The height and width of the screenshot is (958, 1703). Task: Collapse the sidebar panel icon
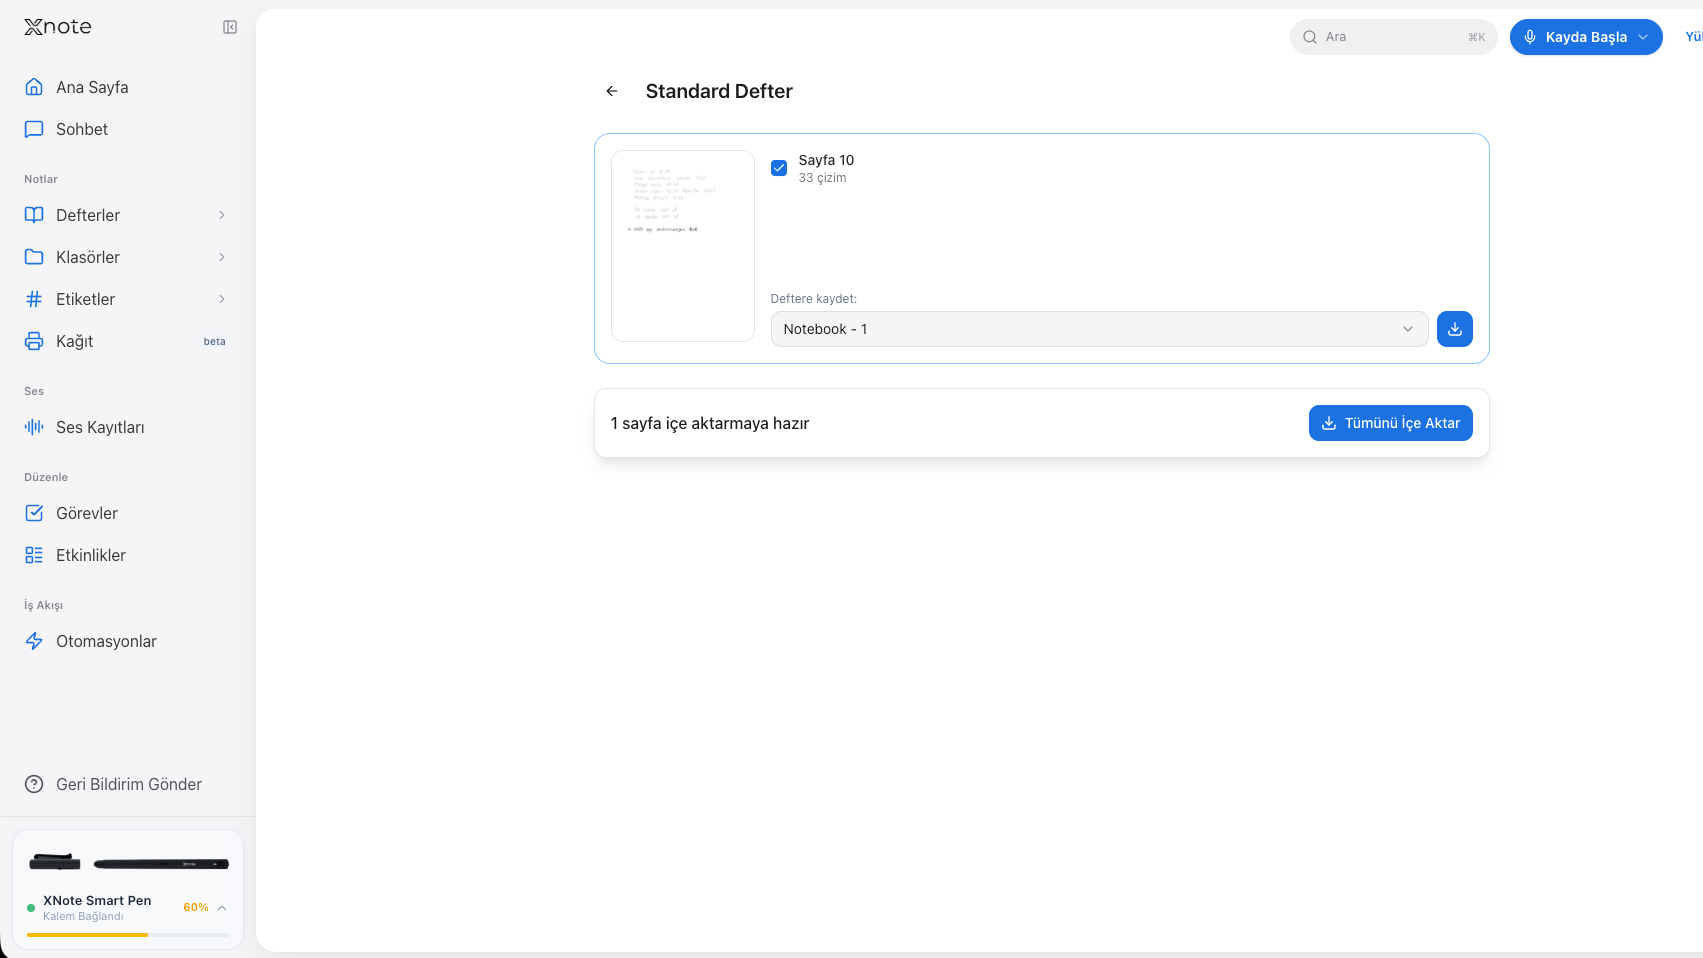tap(230, 27)
